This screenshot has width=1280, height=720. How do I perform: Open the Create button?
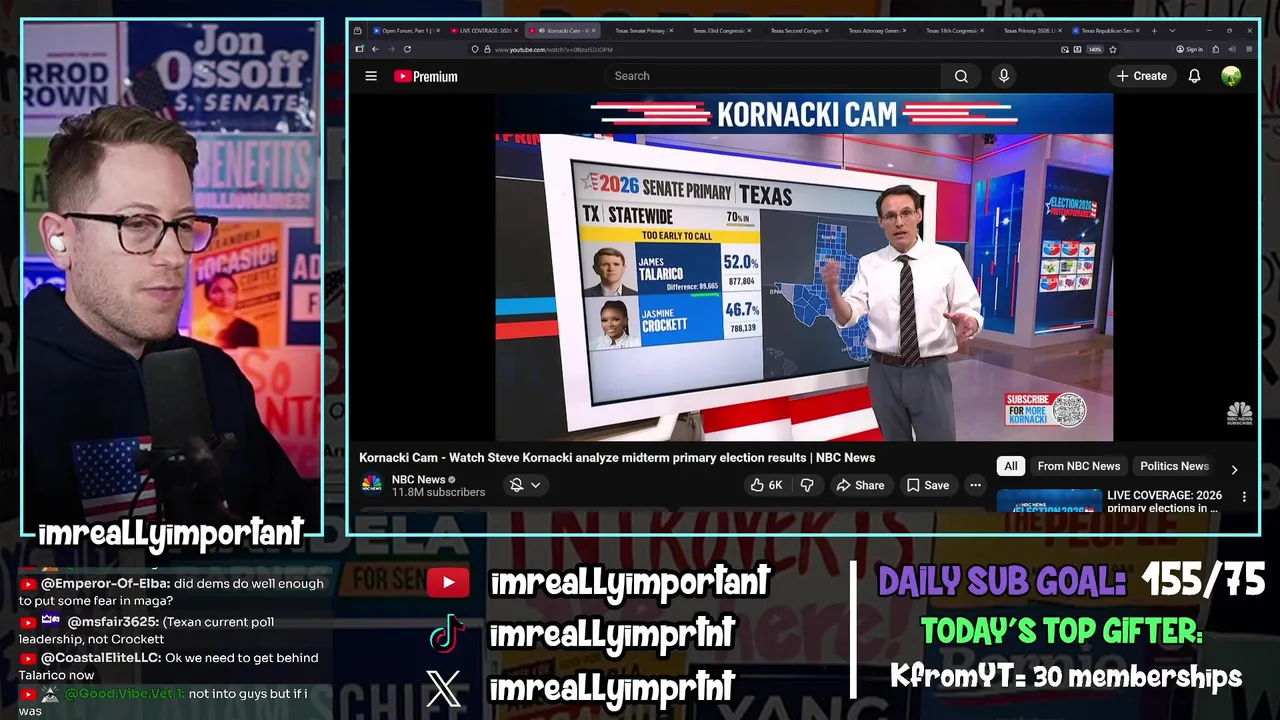(1142, 76)
